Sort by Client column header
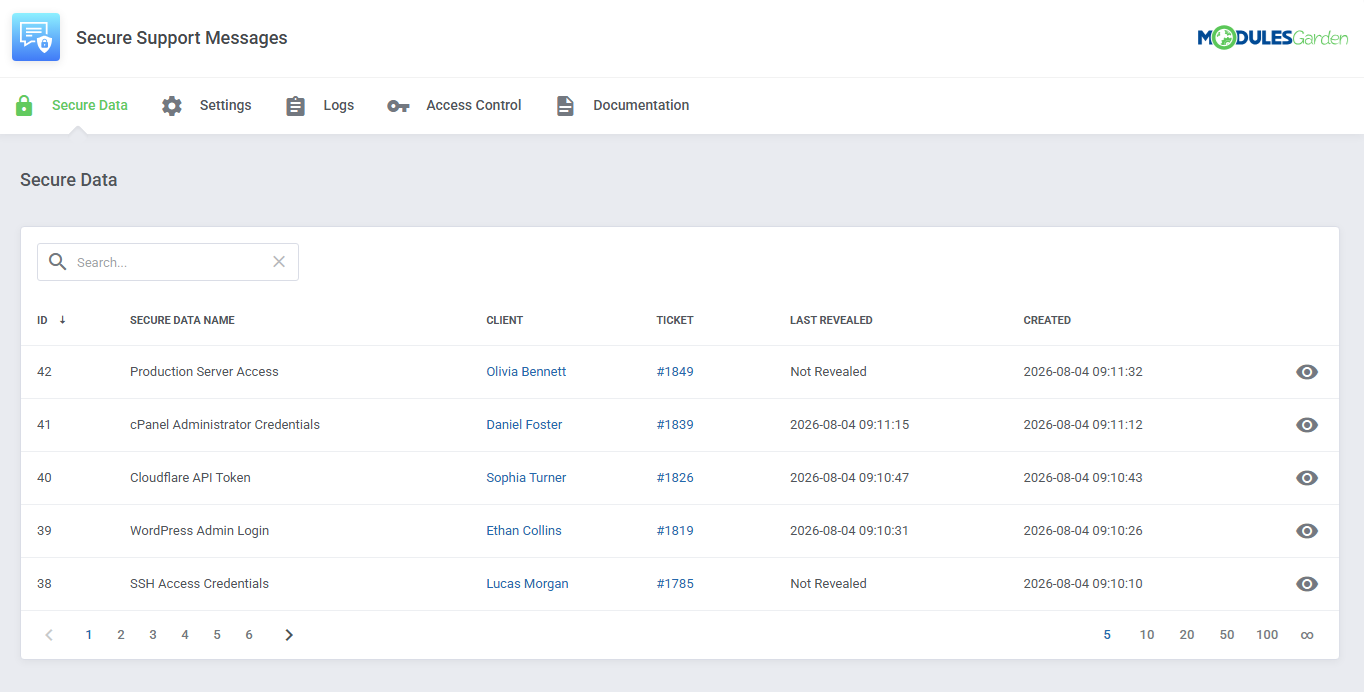Image resolution: width=1364 pixels, height=692 pixels. 505,320
